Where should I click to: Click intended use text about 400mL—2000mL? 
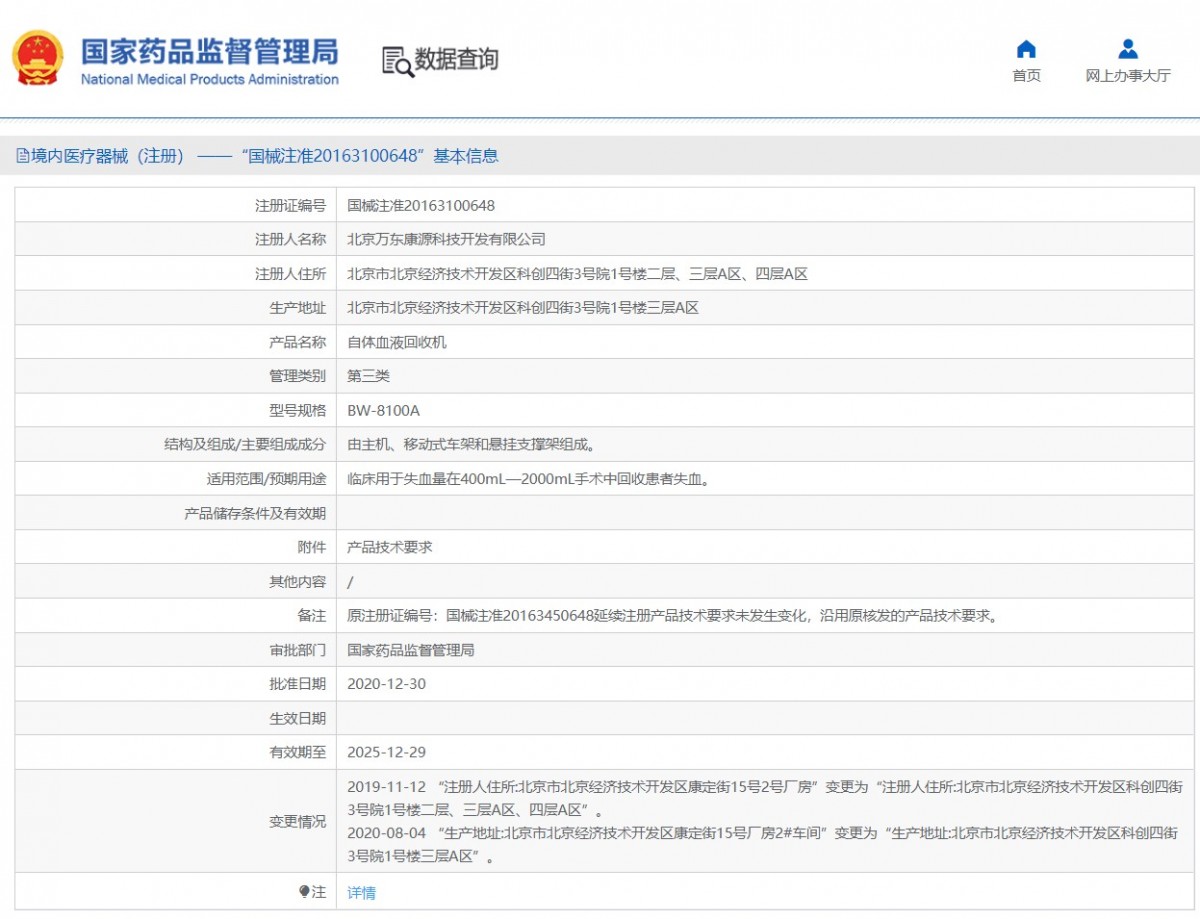531,479
